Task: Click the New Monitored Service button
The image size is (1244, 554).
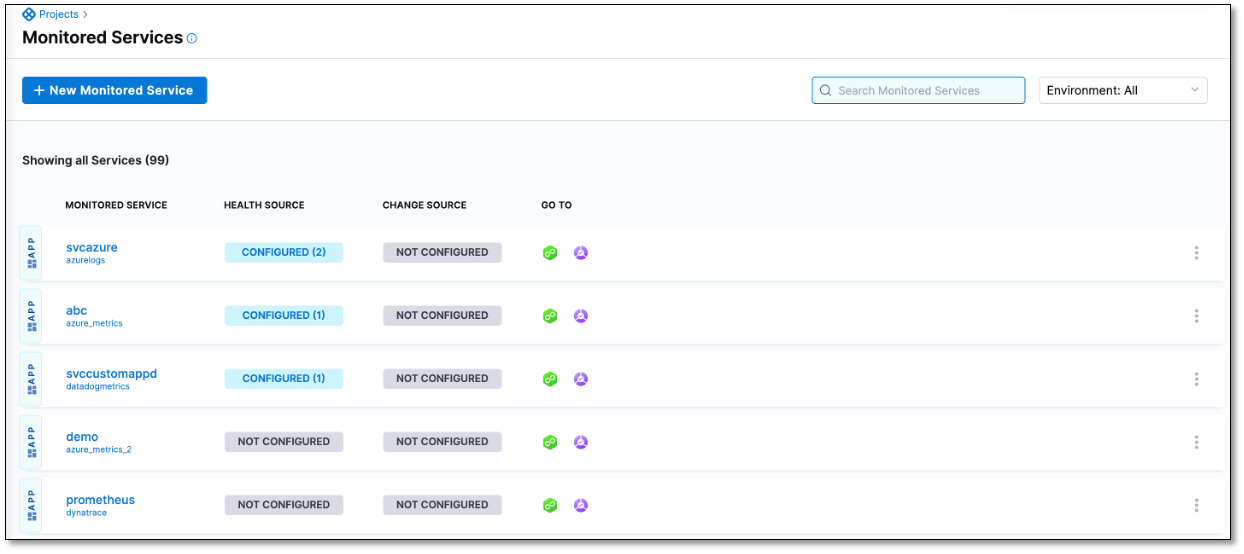Action: 114,90
